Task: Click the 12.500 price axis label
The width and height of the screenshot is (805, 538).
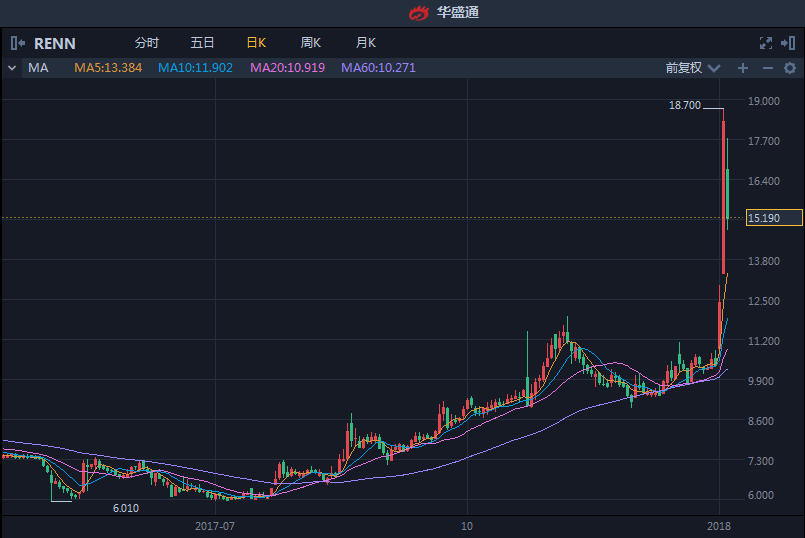Action: [x=763, y=301]
